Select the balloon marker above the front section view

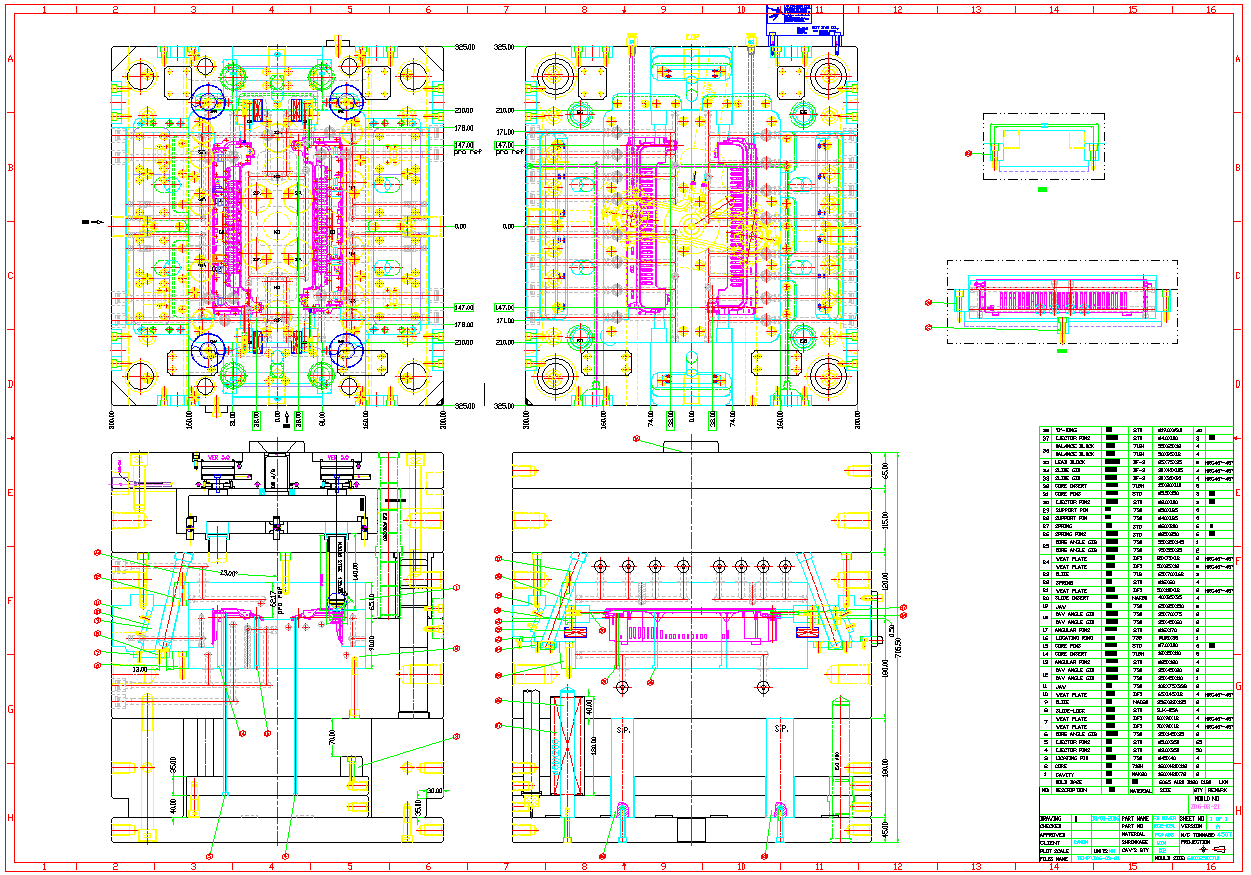pos(636,438)
